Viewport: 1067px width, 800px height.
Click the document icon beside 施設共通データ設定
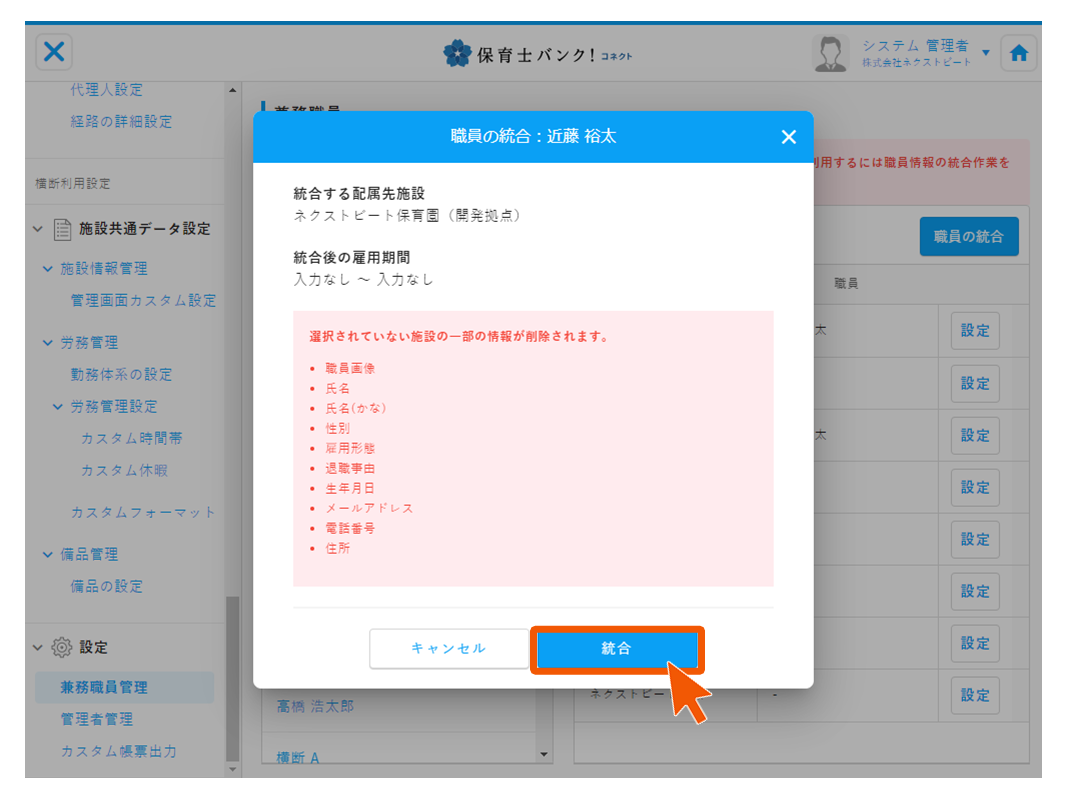pyautogui.click(x=62, y=229)
